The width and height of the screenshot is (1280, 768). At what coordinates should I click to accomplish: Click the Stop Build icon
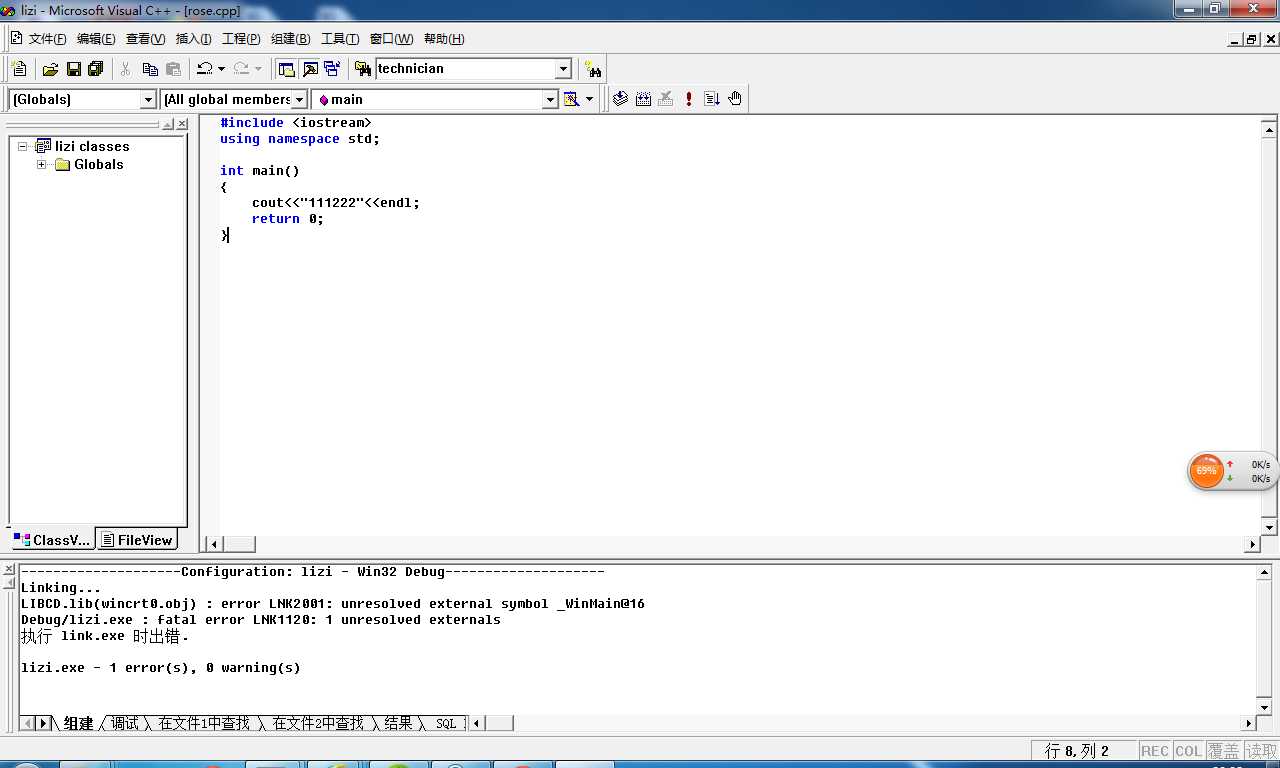click(x=666, y=99)
